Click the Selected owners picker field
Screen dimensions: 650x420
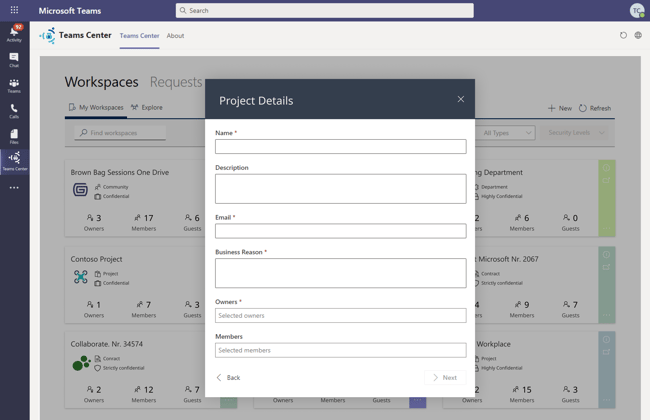(341, 316)
